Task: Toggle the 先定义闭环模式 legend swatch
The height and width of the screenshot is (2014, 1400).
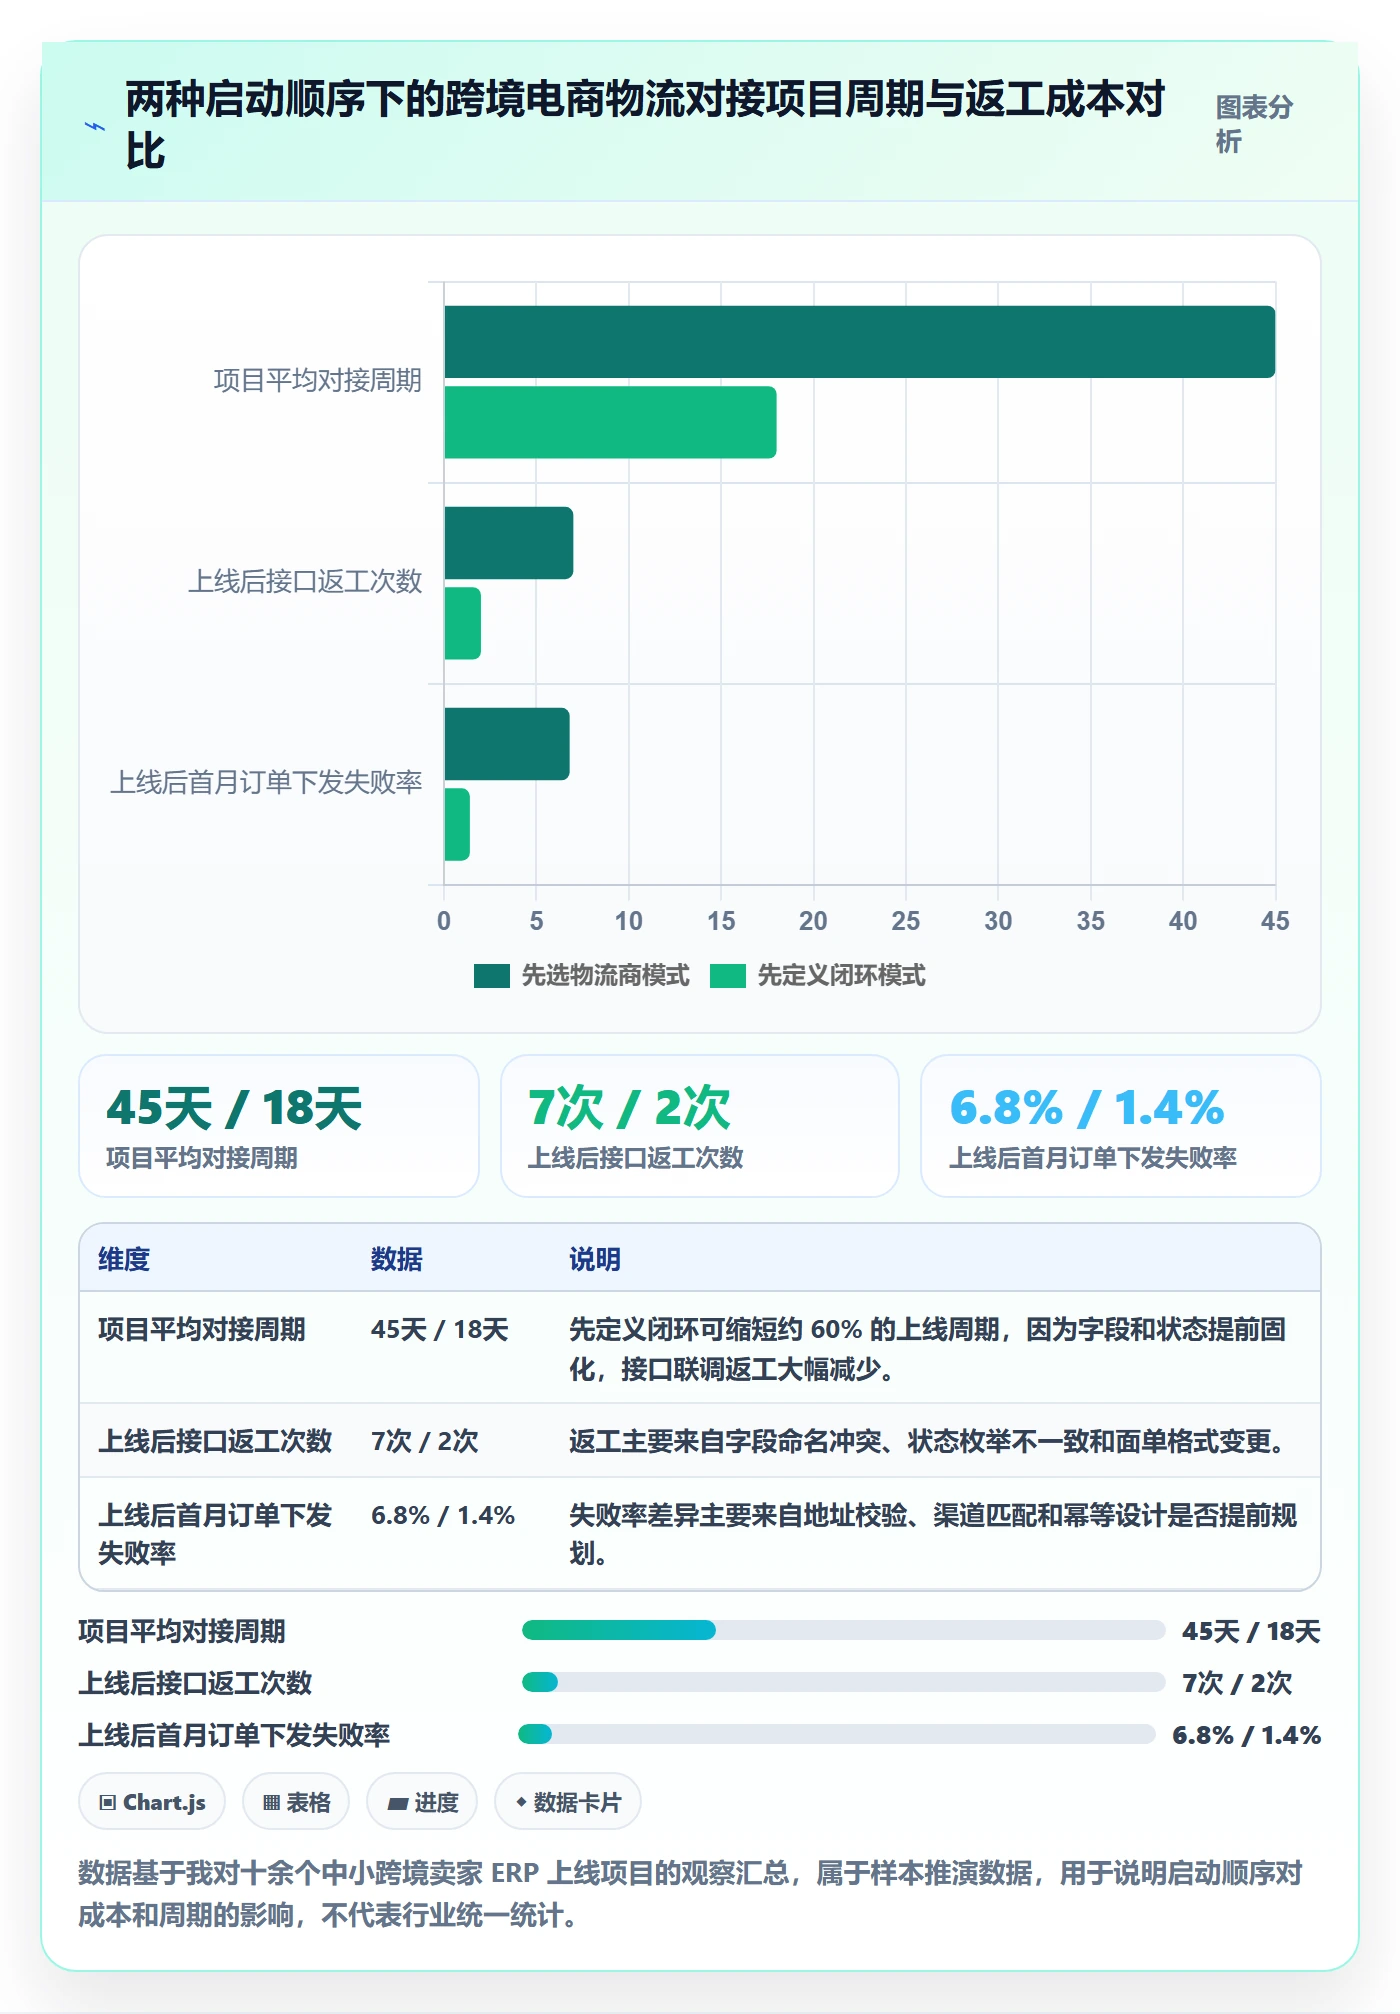Action: point(727,976)
